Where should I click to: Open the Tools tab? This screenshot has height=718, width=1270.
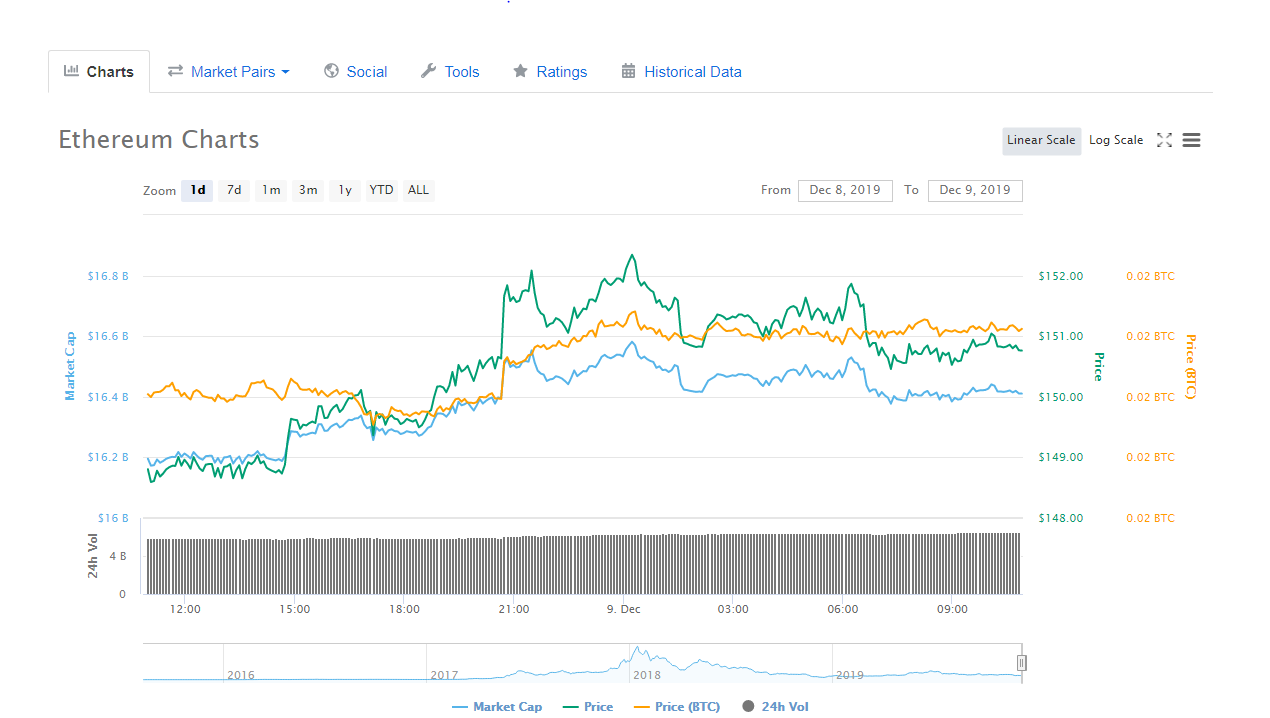coord(450,72)
